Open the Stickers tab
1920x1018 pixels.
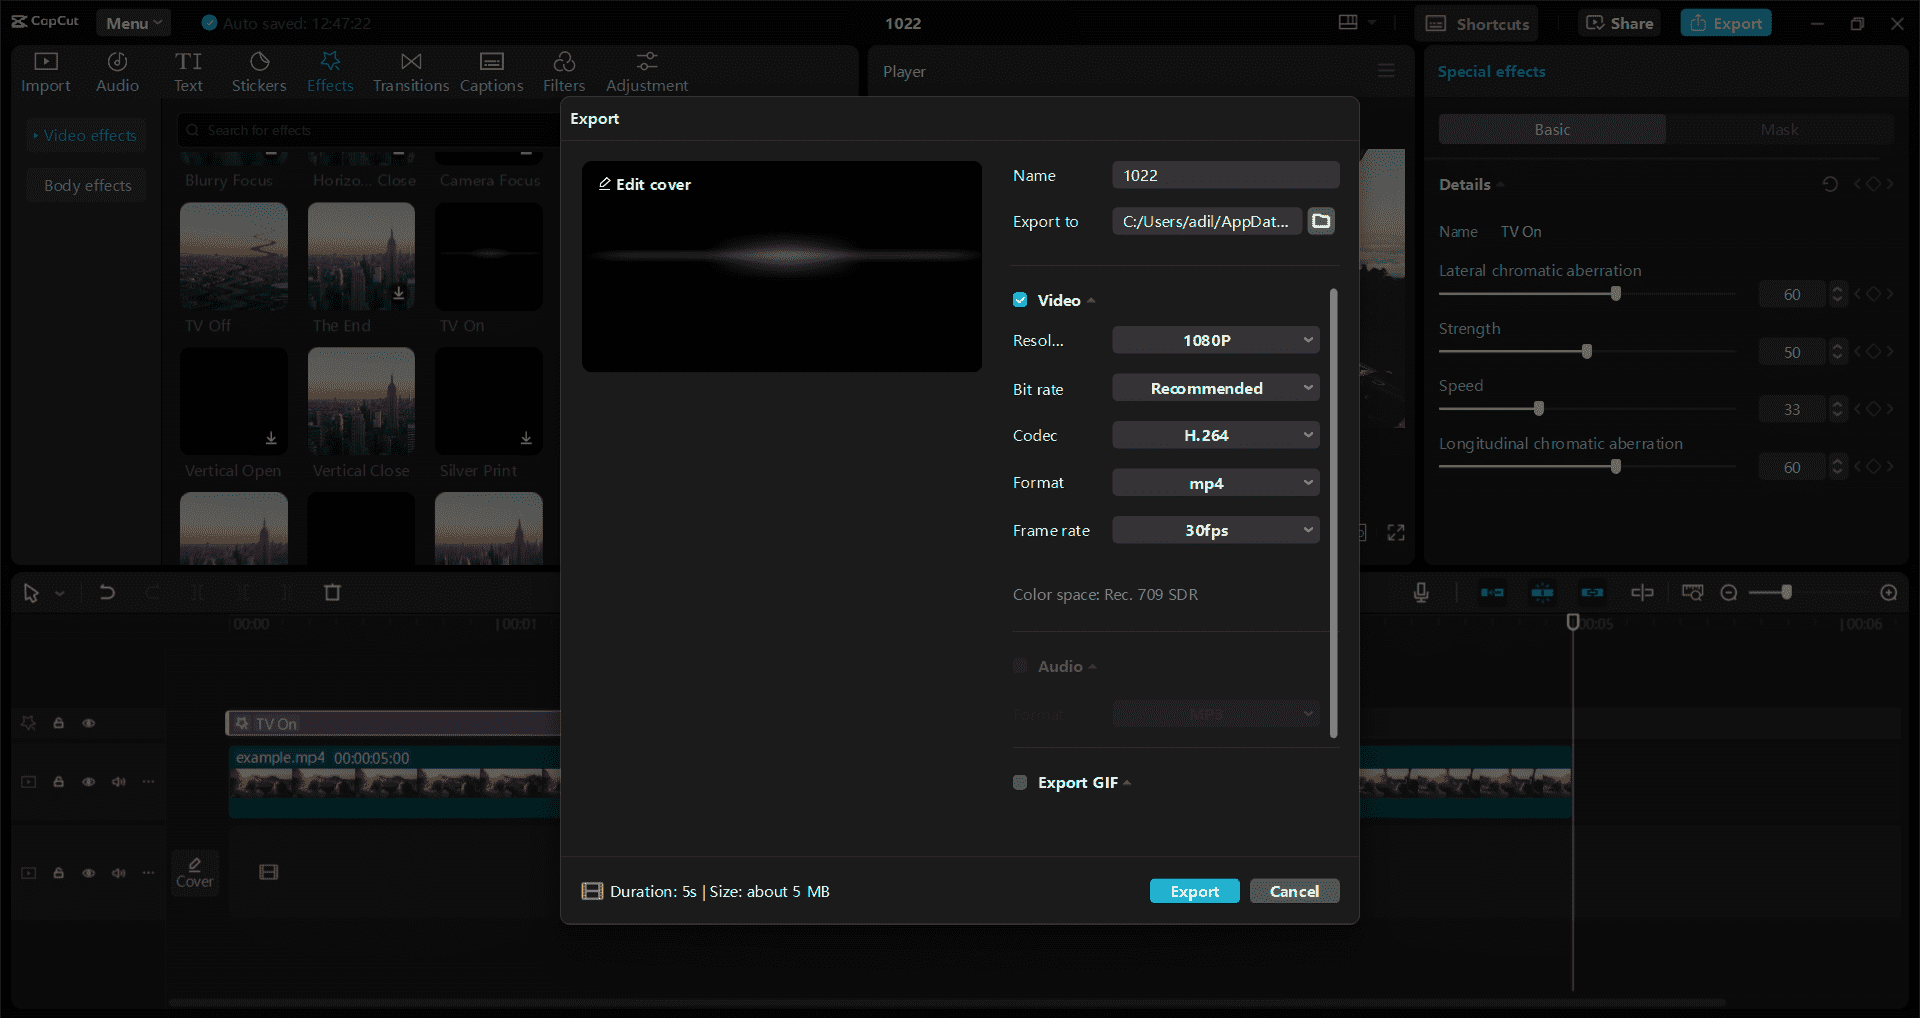point(259,72)
